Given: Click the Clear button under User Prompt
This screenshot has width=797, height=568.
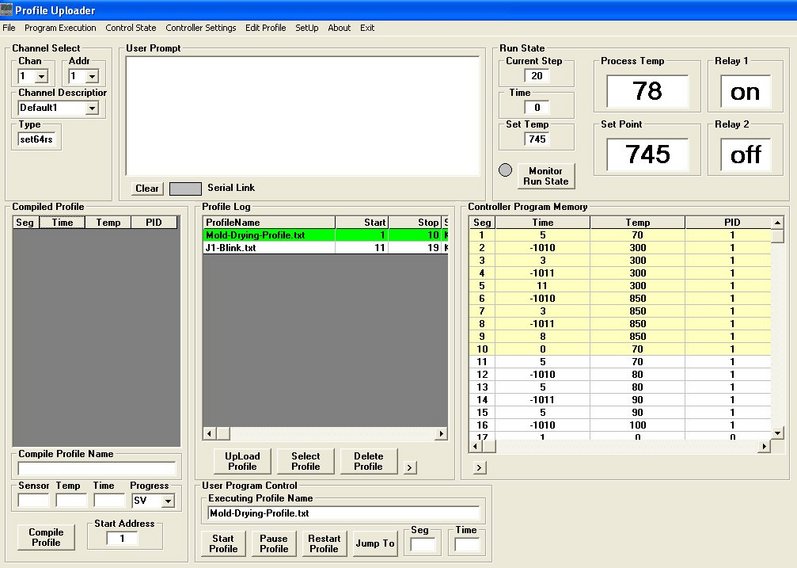Looking at the screenshot, I should 147,188.
